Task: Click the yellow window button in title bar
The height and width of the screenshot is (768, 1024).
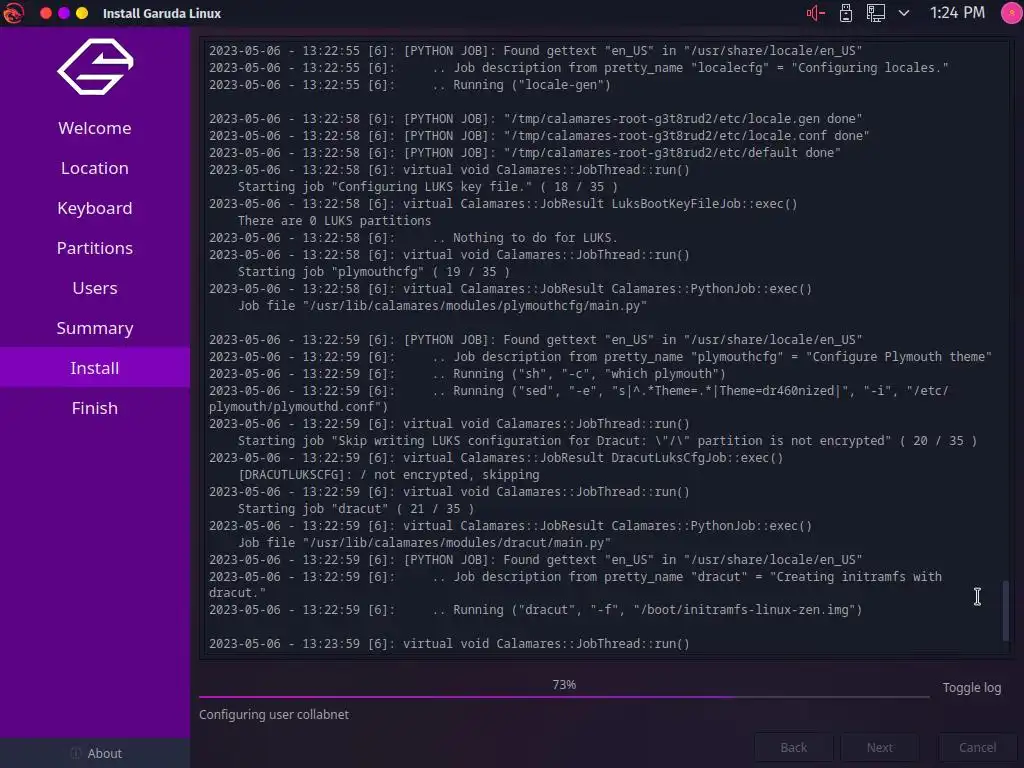Action: coord(82,13)
